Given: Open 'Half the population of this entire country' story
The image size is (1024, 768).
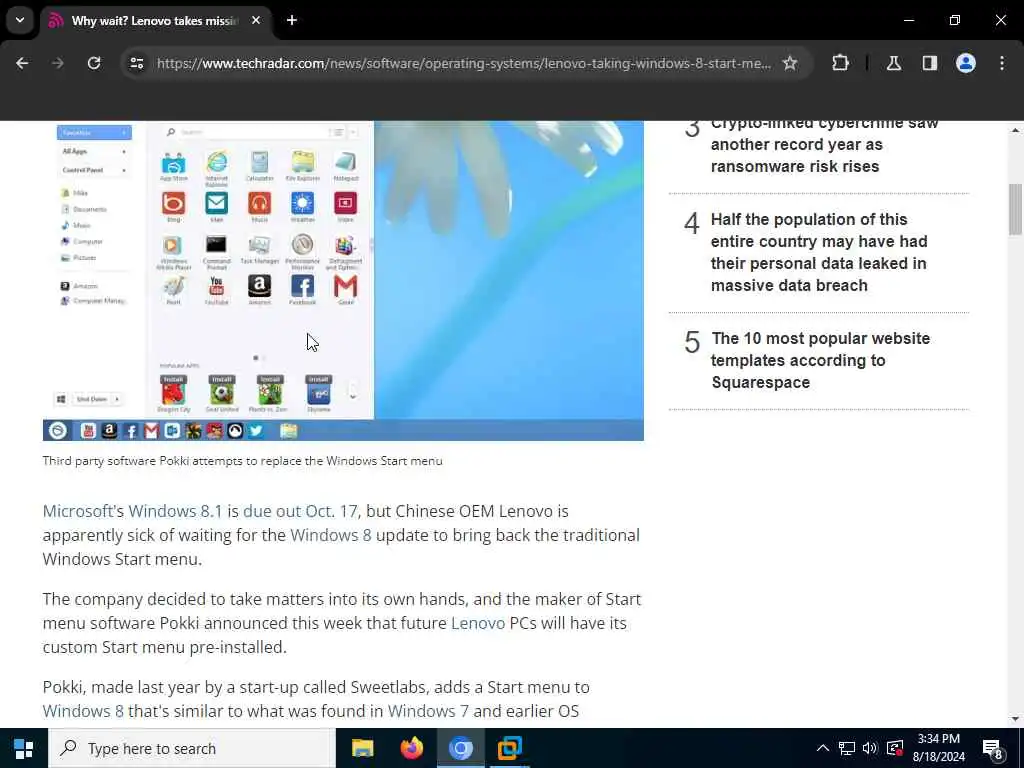Looking at the screenshot, I should [819, 252].
